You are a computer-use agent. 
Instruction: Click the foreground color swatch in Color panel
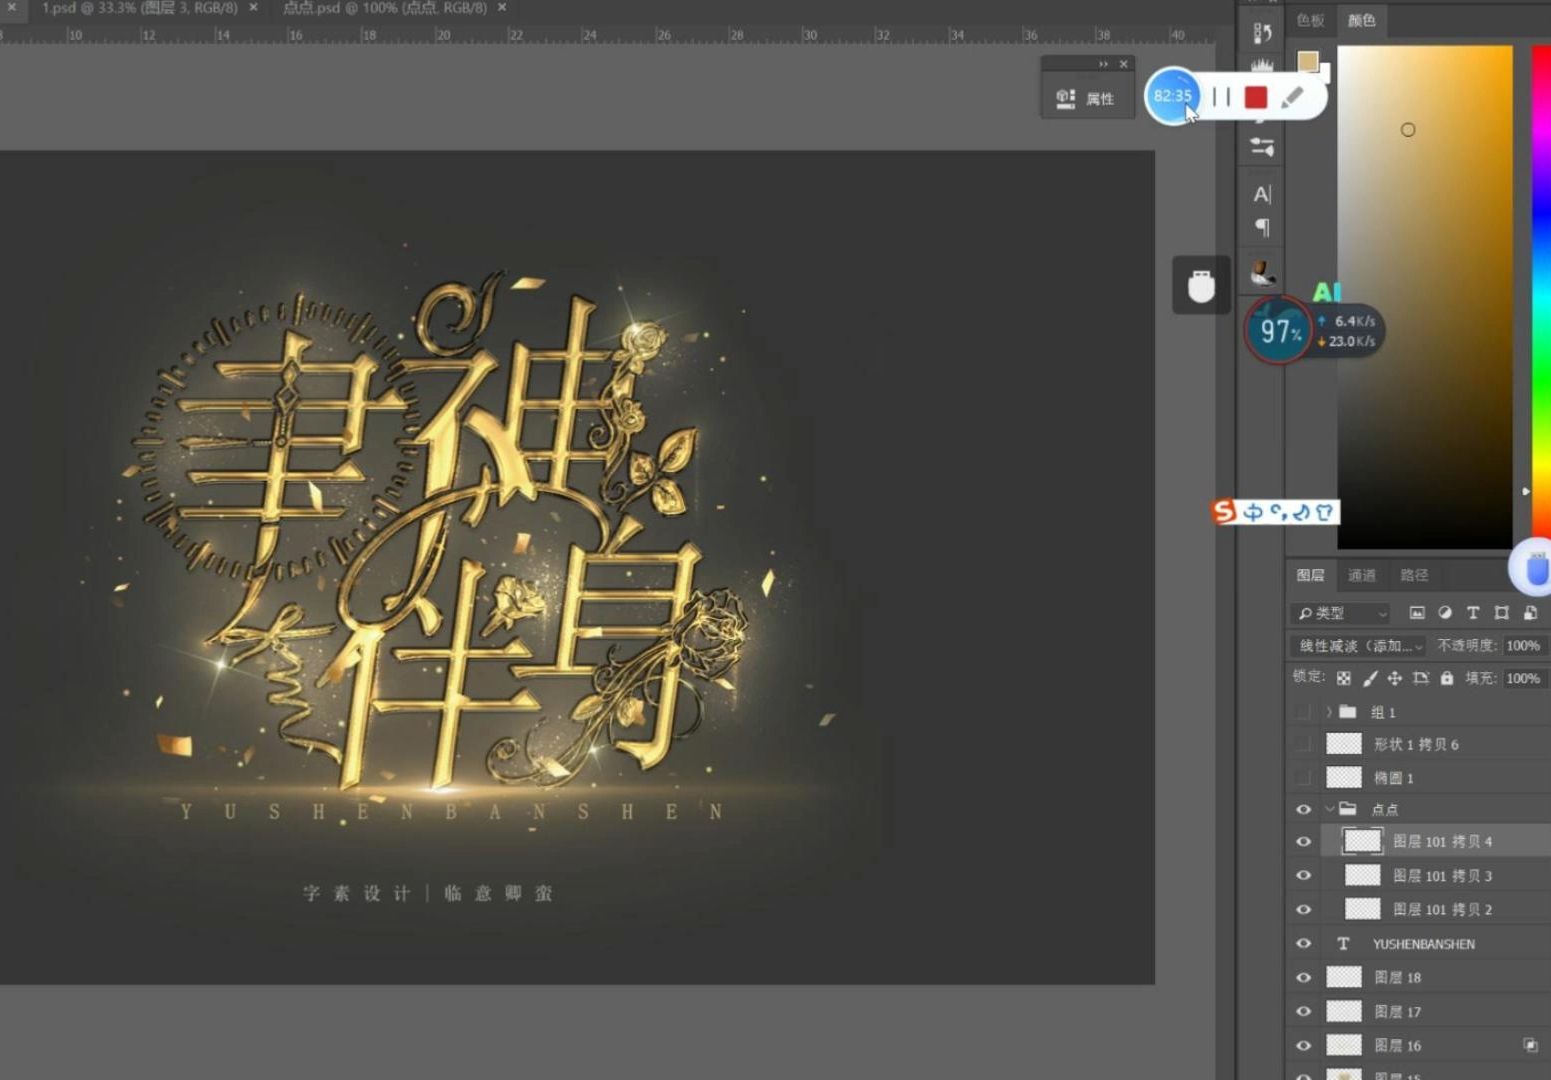pos(1308,62)
